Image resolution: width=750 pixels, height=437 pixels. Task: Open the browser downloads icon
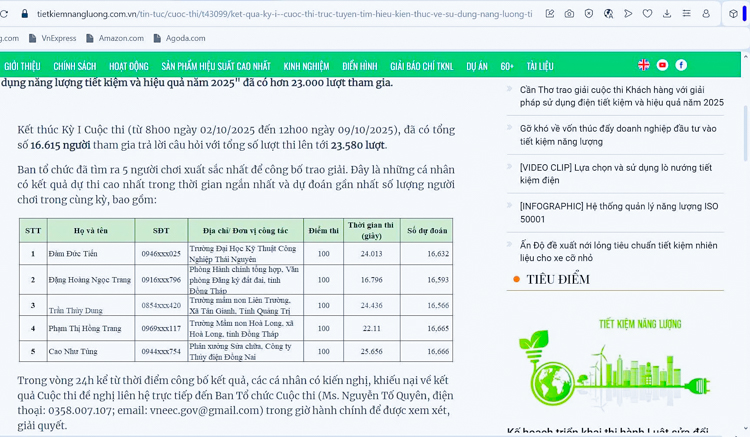[667, 14]
